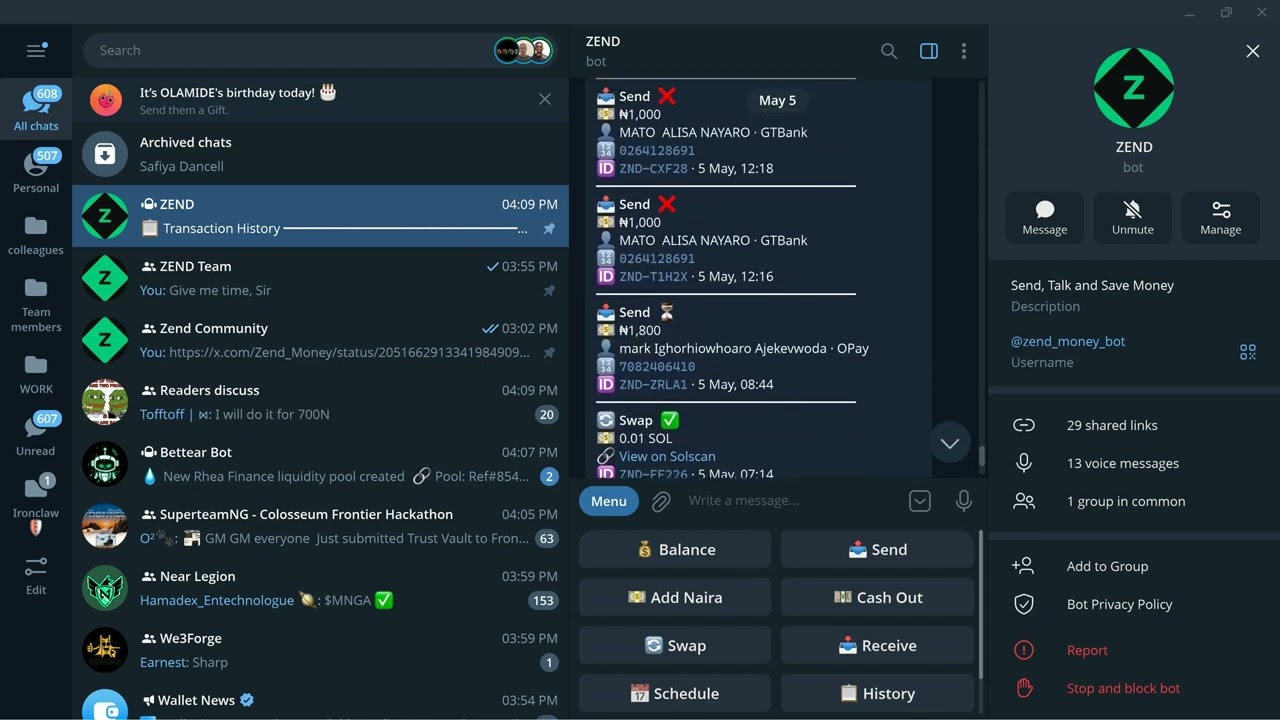This screenshot has width=1280, height=720.
Task: Dismiss the birthday notification banner
Action: pos(545,99)
